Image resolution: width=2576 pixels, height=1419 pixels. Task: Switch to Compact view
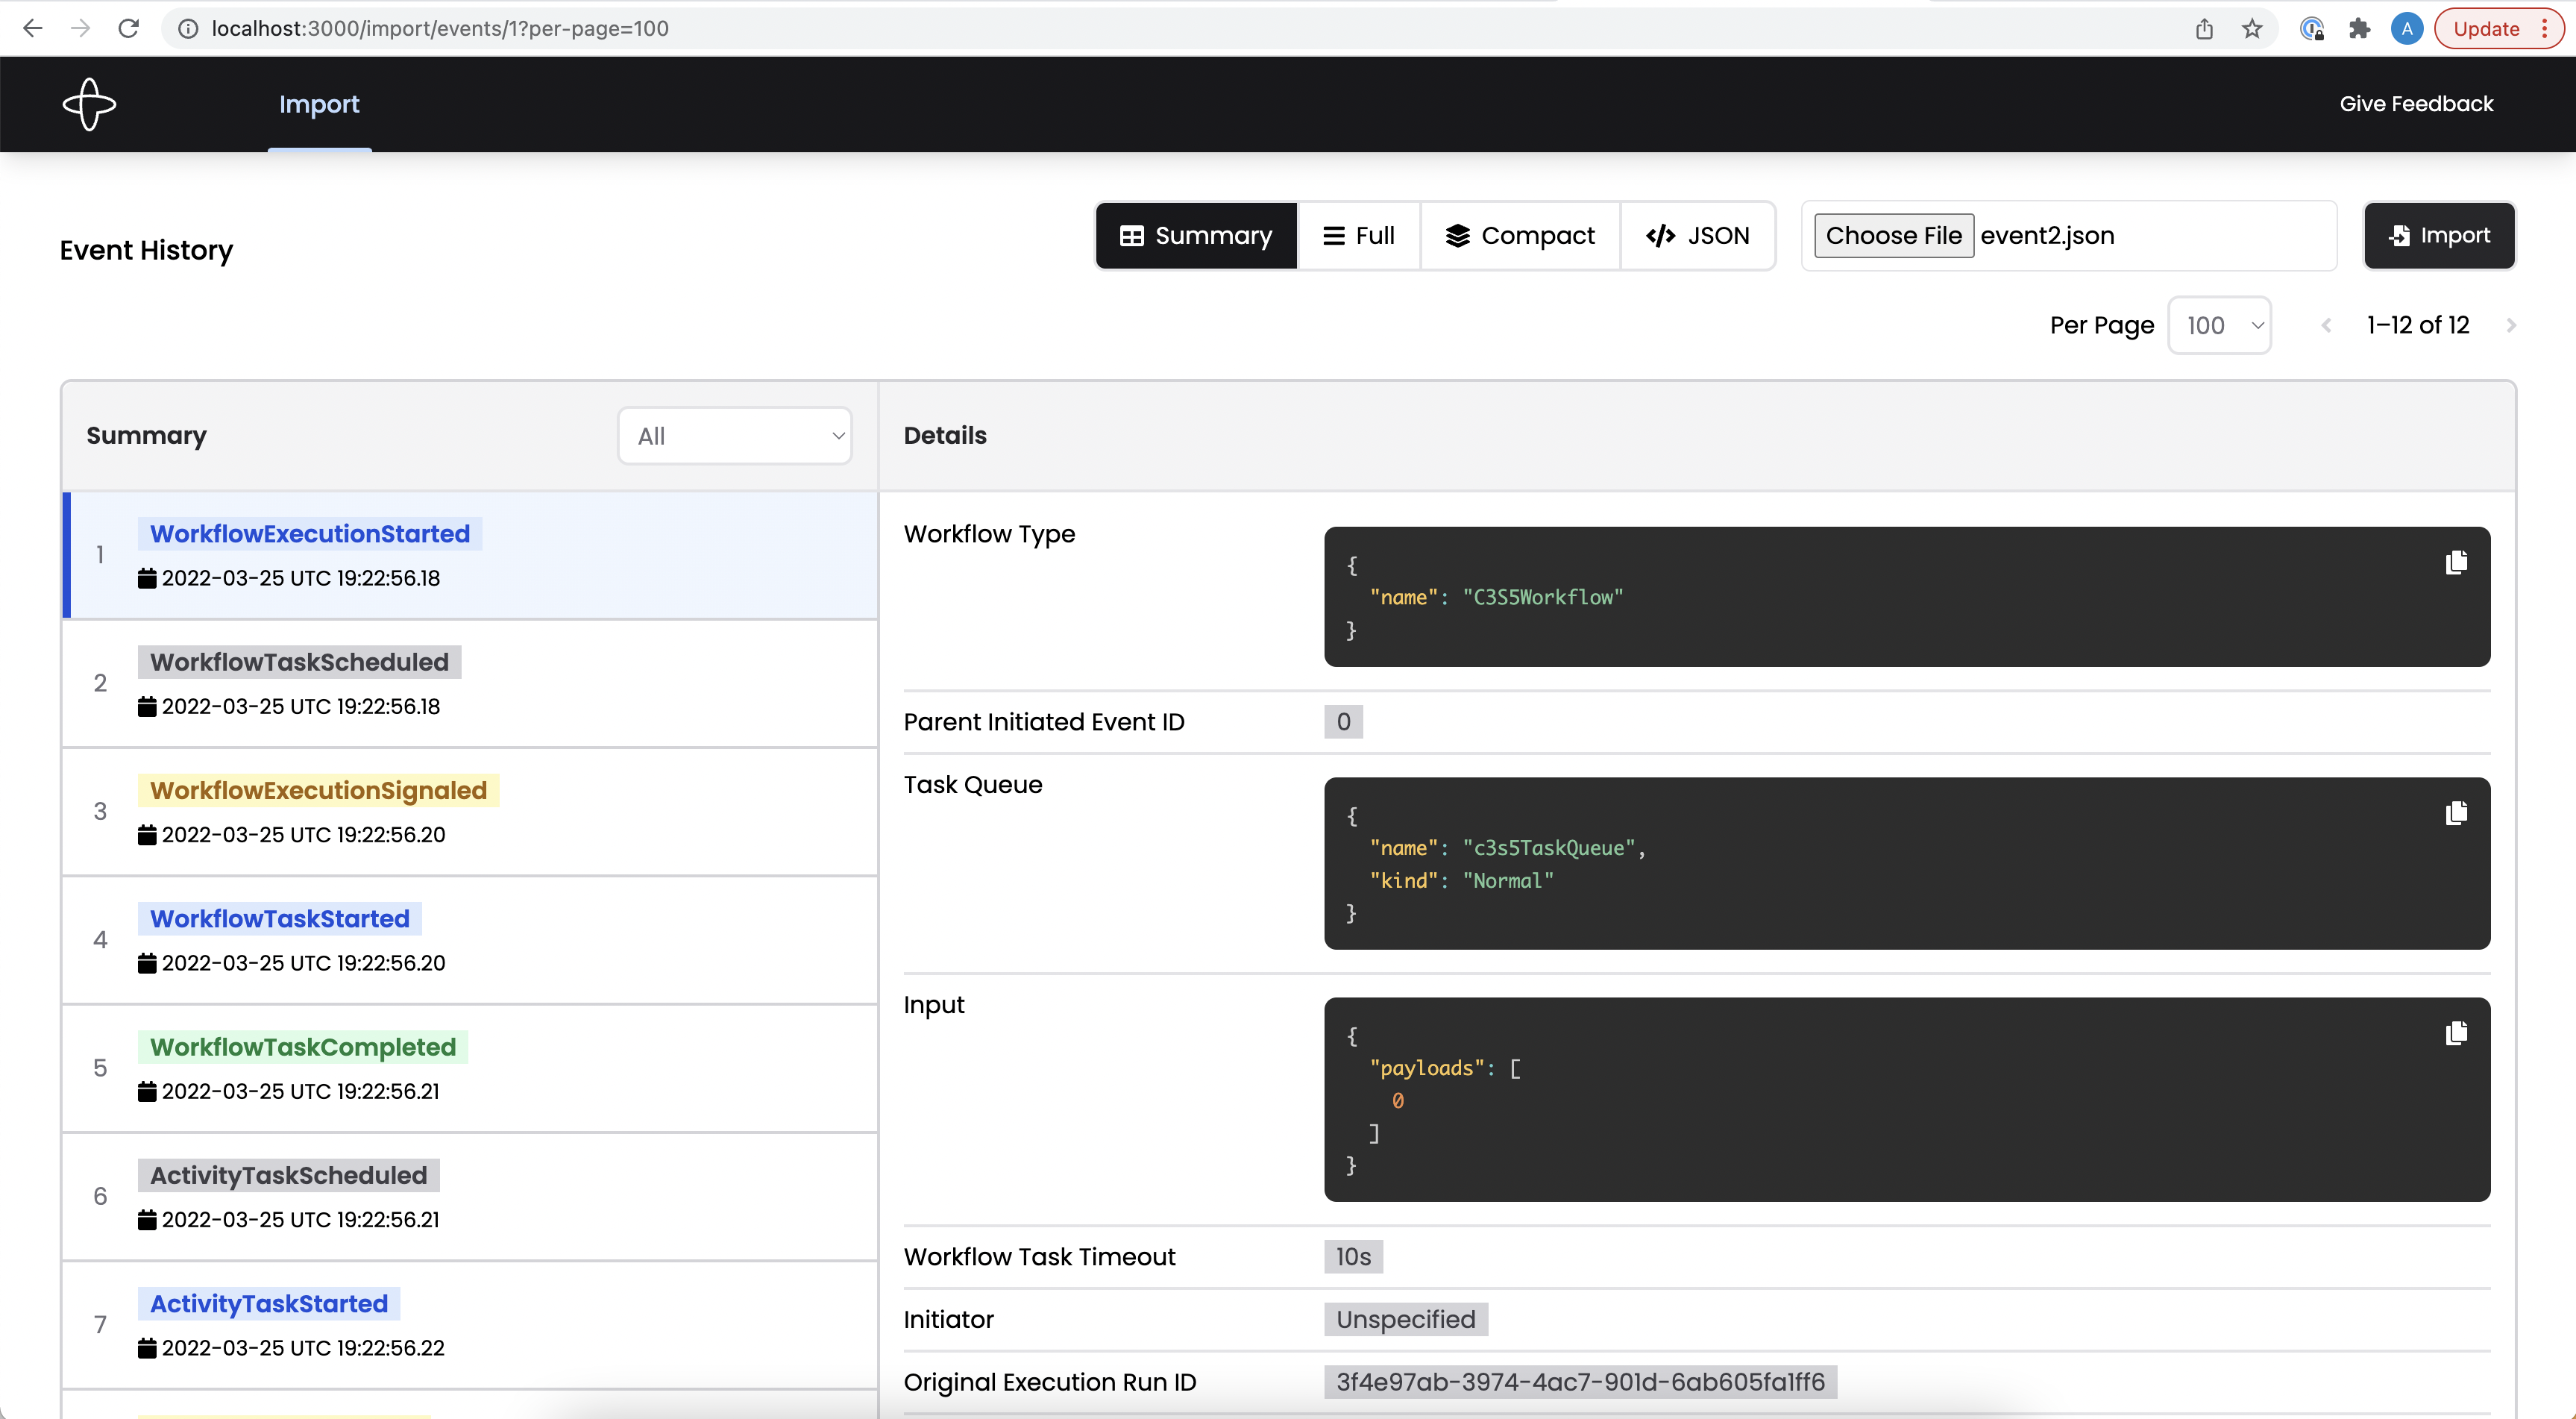pos(1520,236)
